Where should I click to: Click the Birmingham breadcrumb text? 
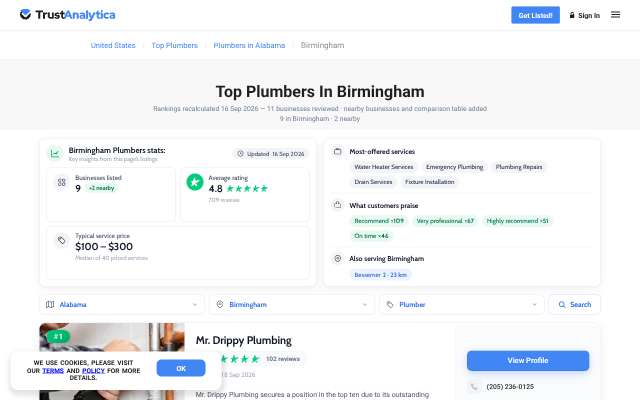[x=322, y=45]
